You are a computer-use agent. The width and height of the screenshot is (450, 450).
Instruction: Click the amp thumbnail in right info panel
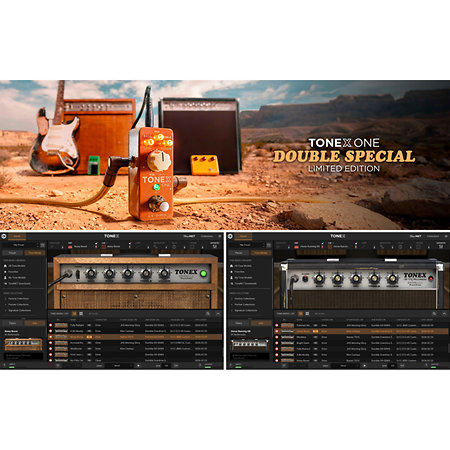[x=250, y=346]
